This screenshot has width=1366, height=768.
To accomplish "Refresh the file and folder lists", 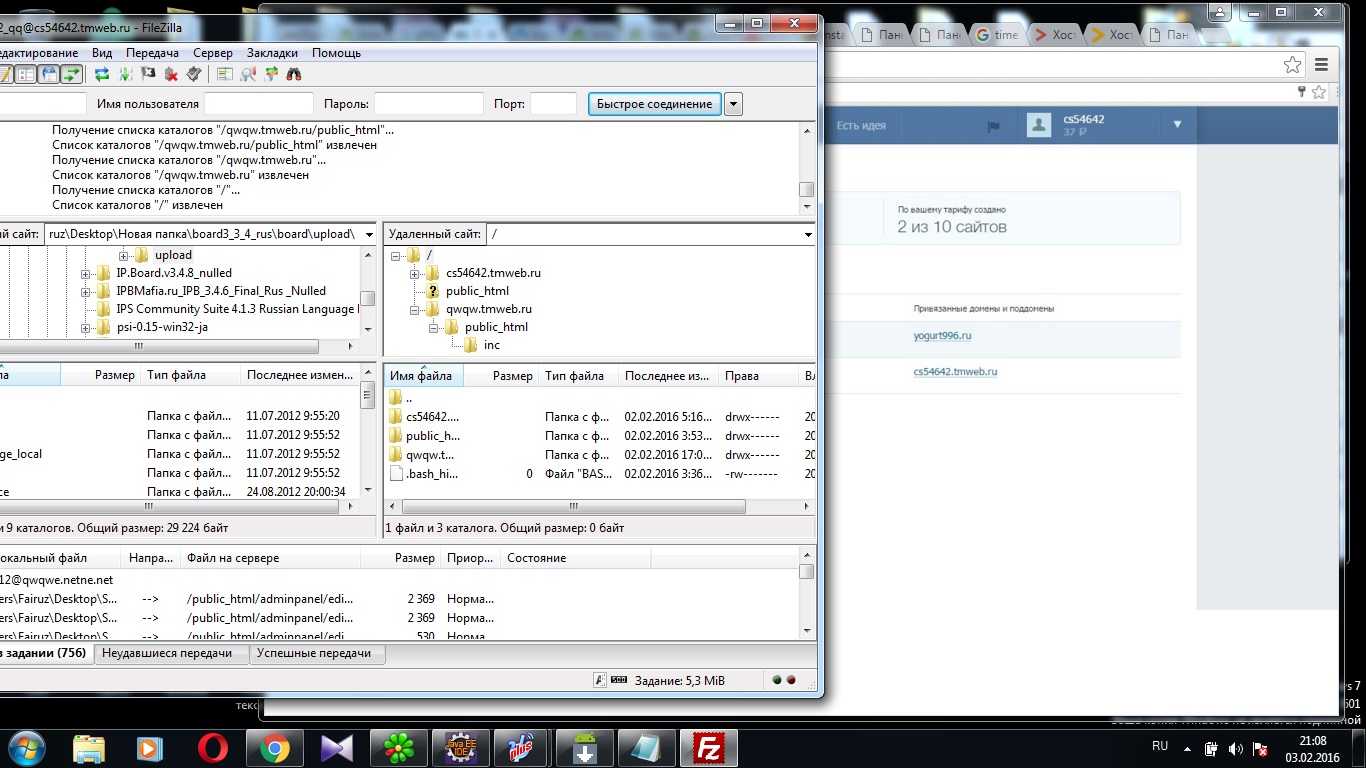I will tap(102, 74).
